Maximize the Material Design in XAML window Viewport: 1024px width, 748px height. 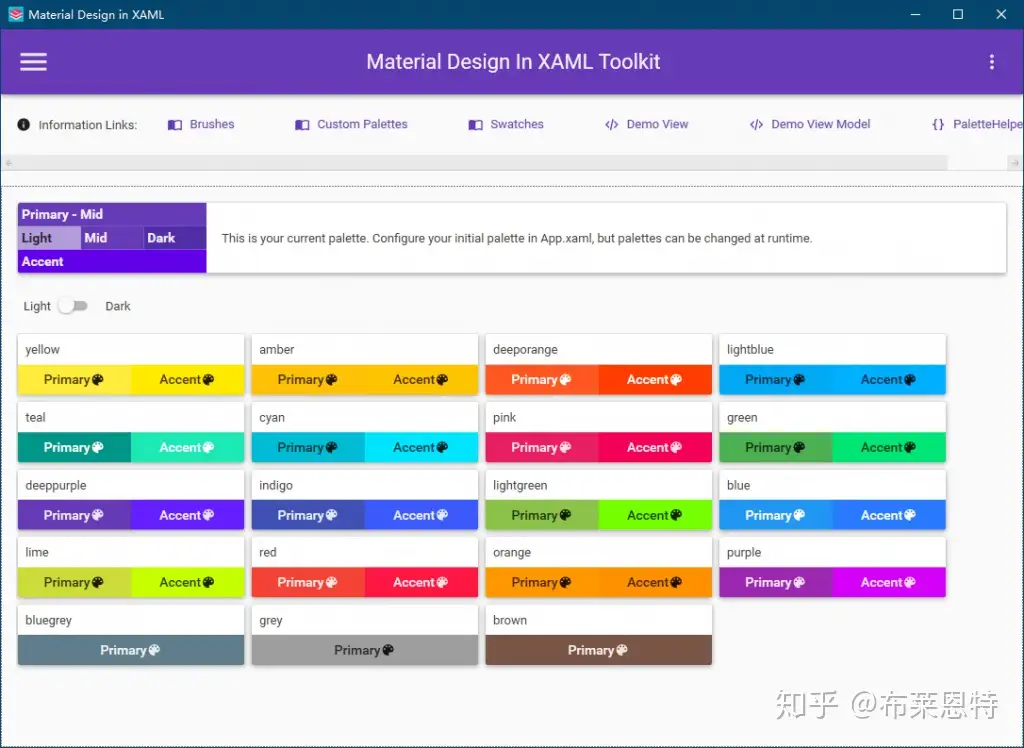pos(957,14)
